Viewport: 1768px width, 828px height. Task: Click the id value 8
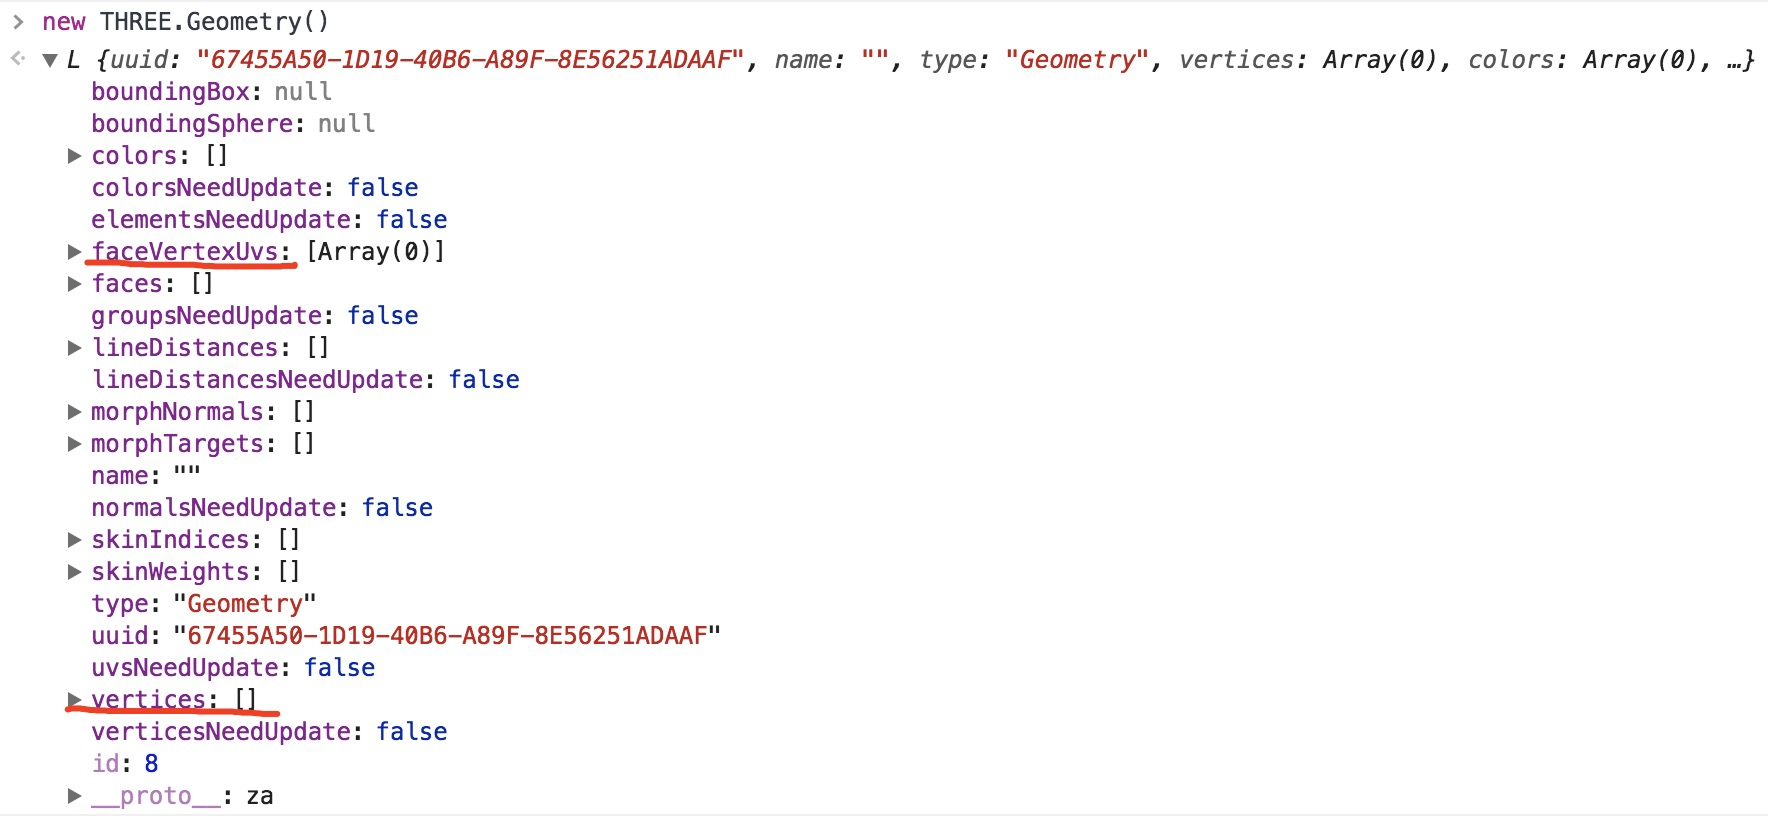coord(151,764)
